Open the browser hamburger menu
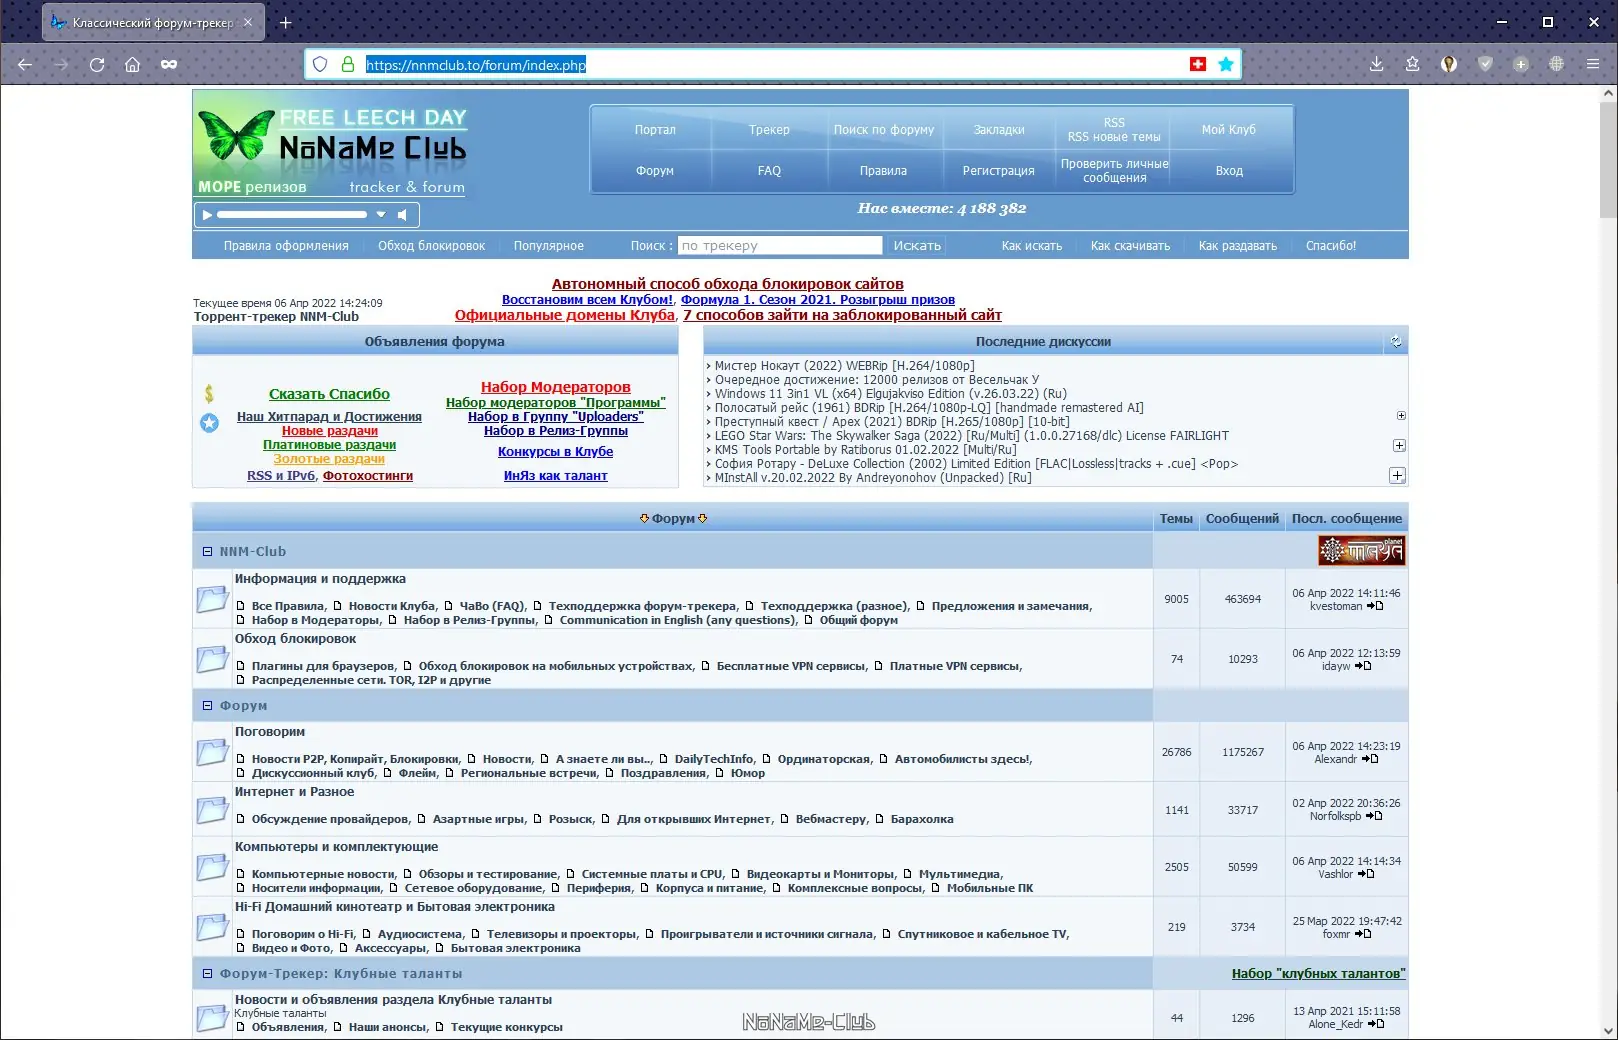The height and width of the screenshot is (1040, 1618). (x=1593, y=64)
